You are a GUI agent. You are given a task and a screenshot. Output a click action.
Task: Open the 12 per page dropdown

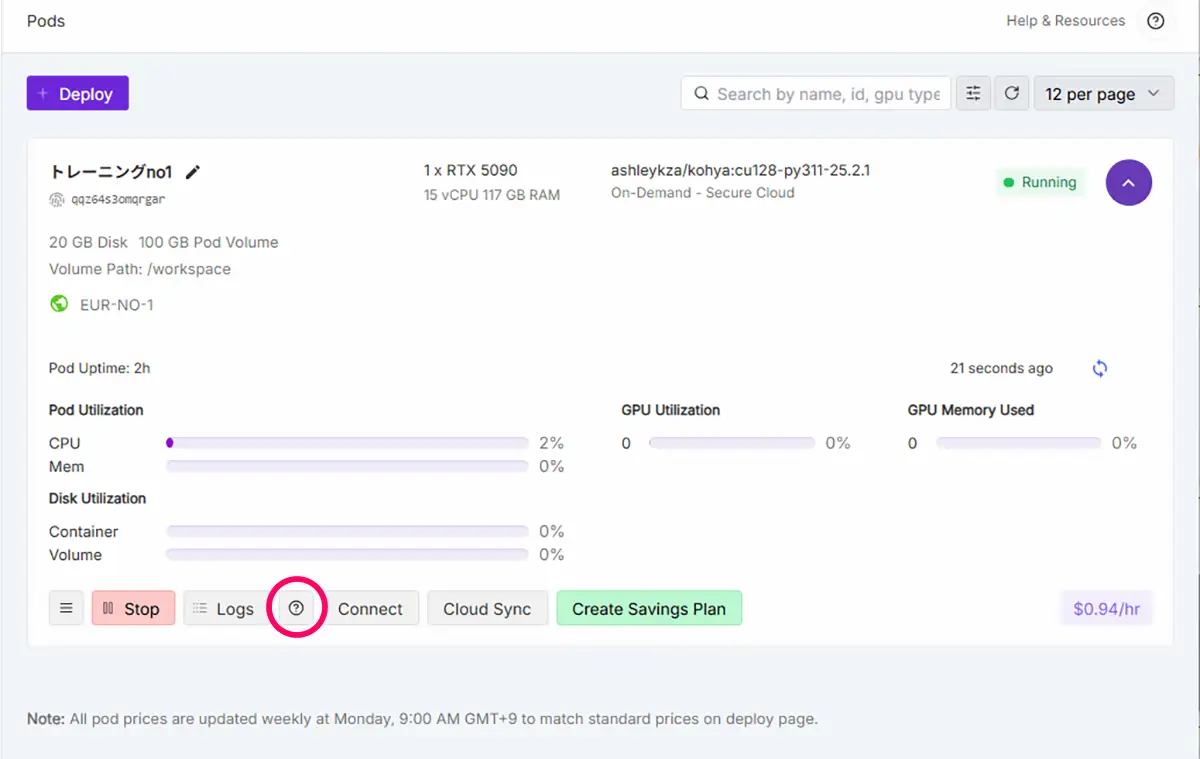1103,94
